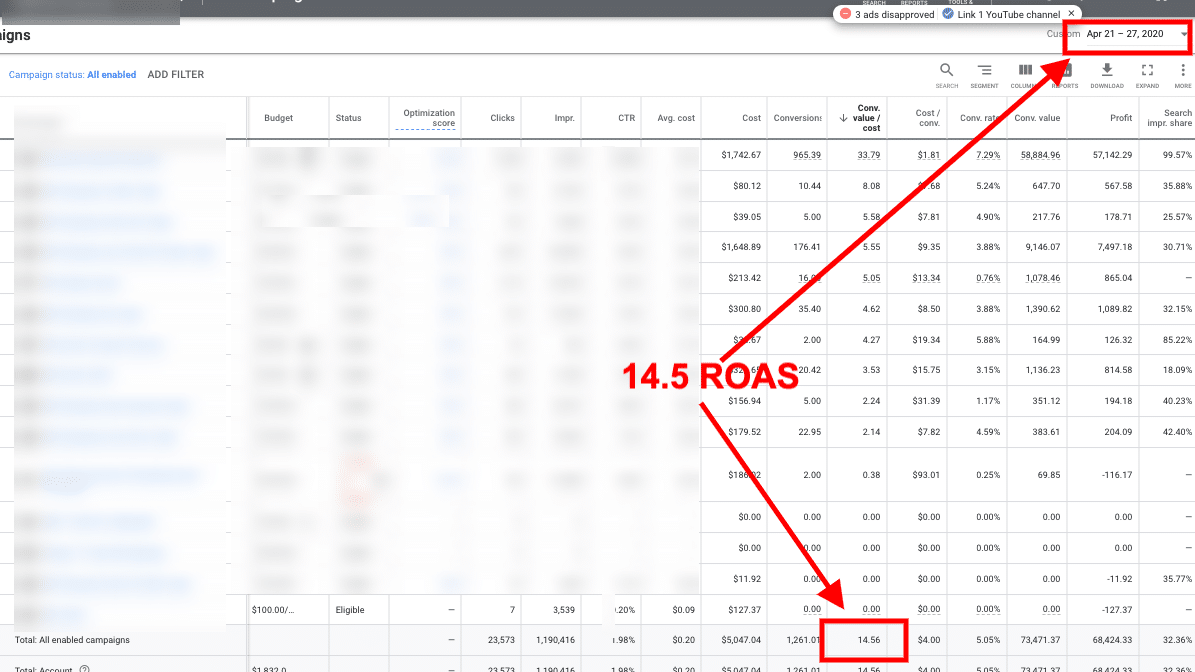Screen dimensions: 1195x672
Task: Click the All enabled campaign status filter
Action: click(111, 75)
